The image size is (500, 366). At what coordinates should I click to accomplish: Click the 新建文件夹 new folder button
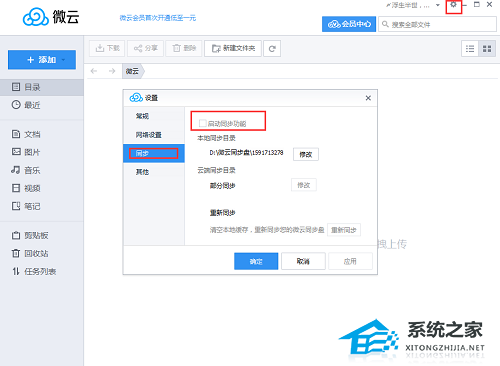coord(233,49)
